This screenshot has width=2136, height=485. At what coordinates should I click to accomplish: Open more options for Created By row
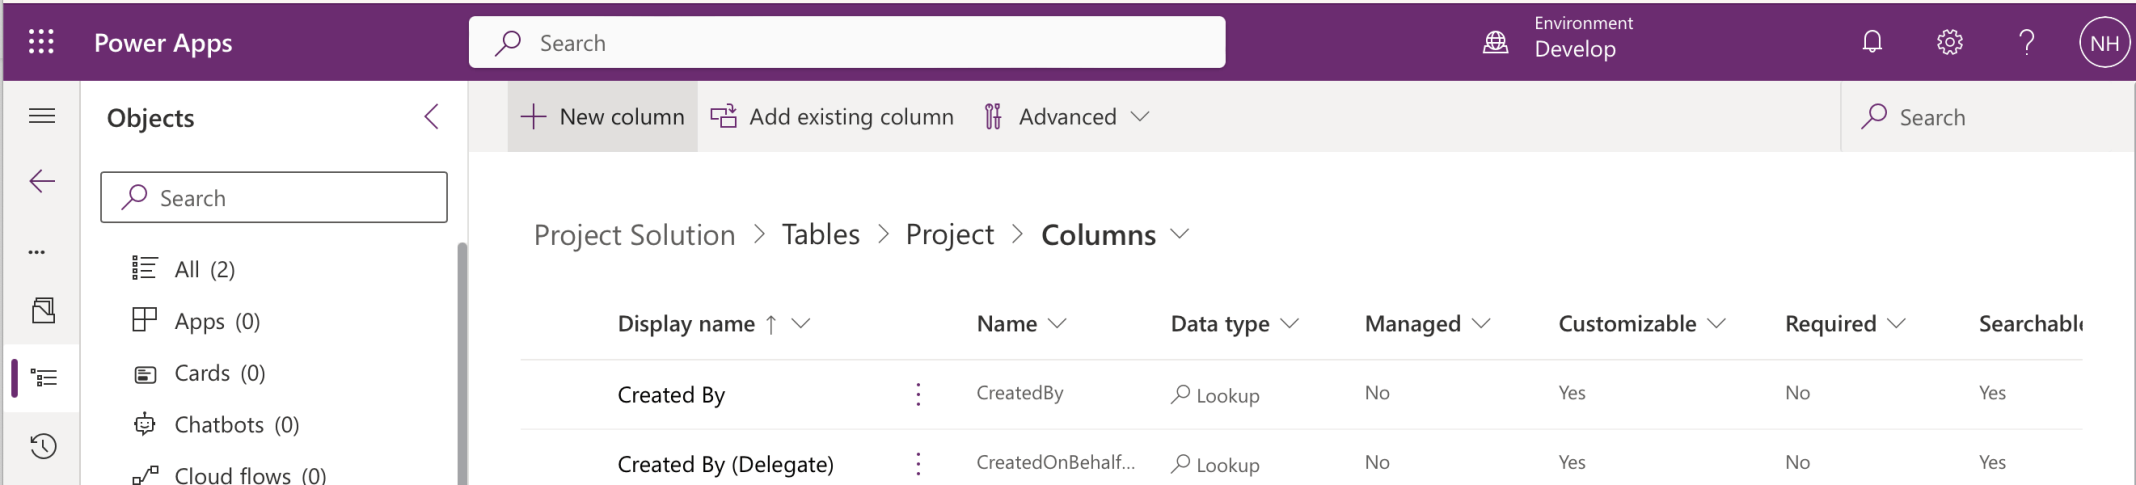tap(918, 394)
